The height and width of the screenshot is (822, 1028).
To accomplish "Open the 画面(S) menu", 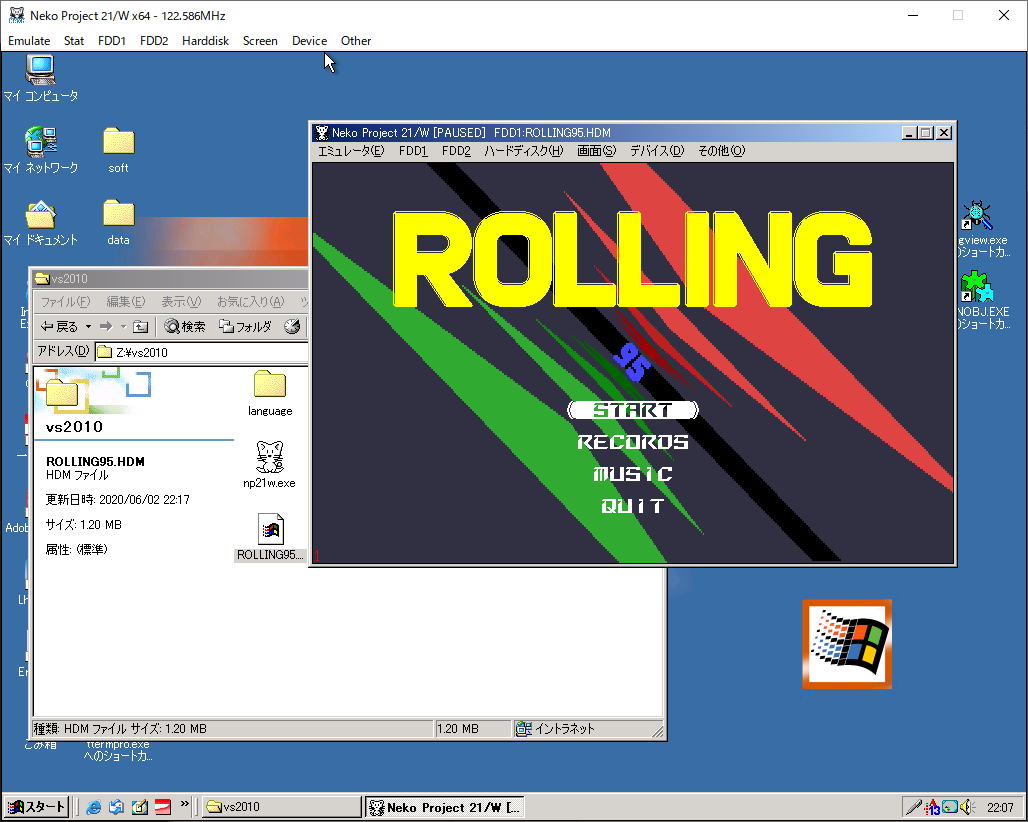I will (597, 151).
